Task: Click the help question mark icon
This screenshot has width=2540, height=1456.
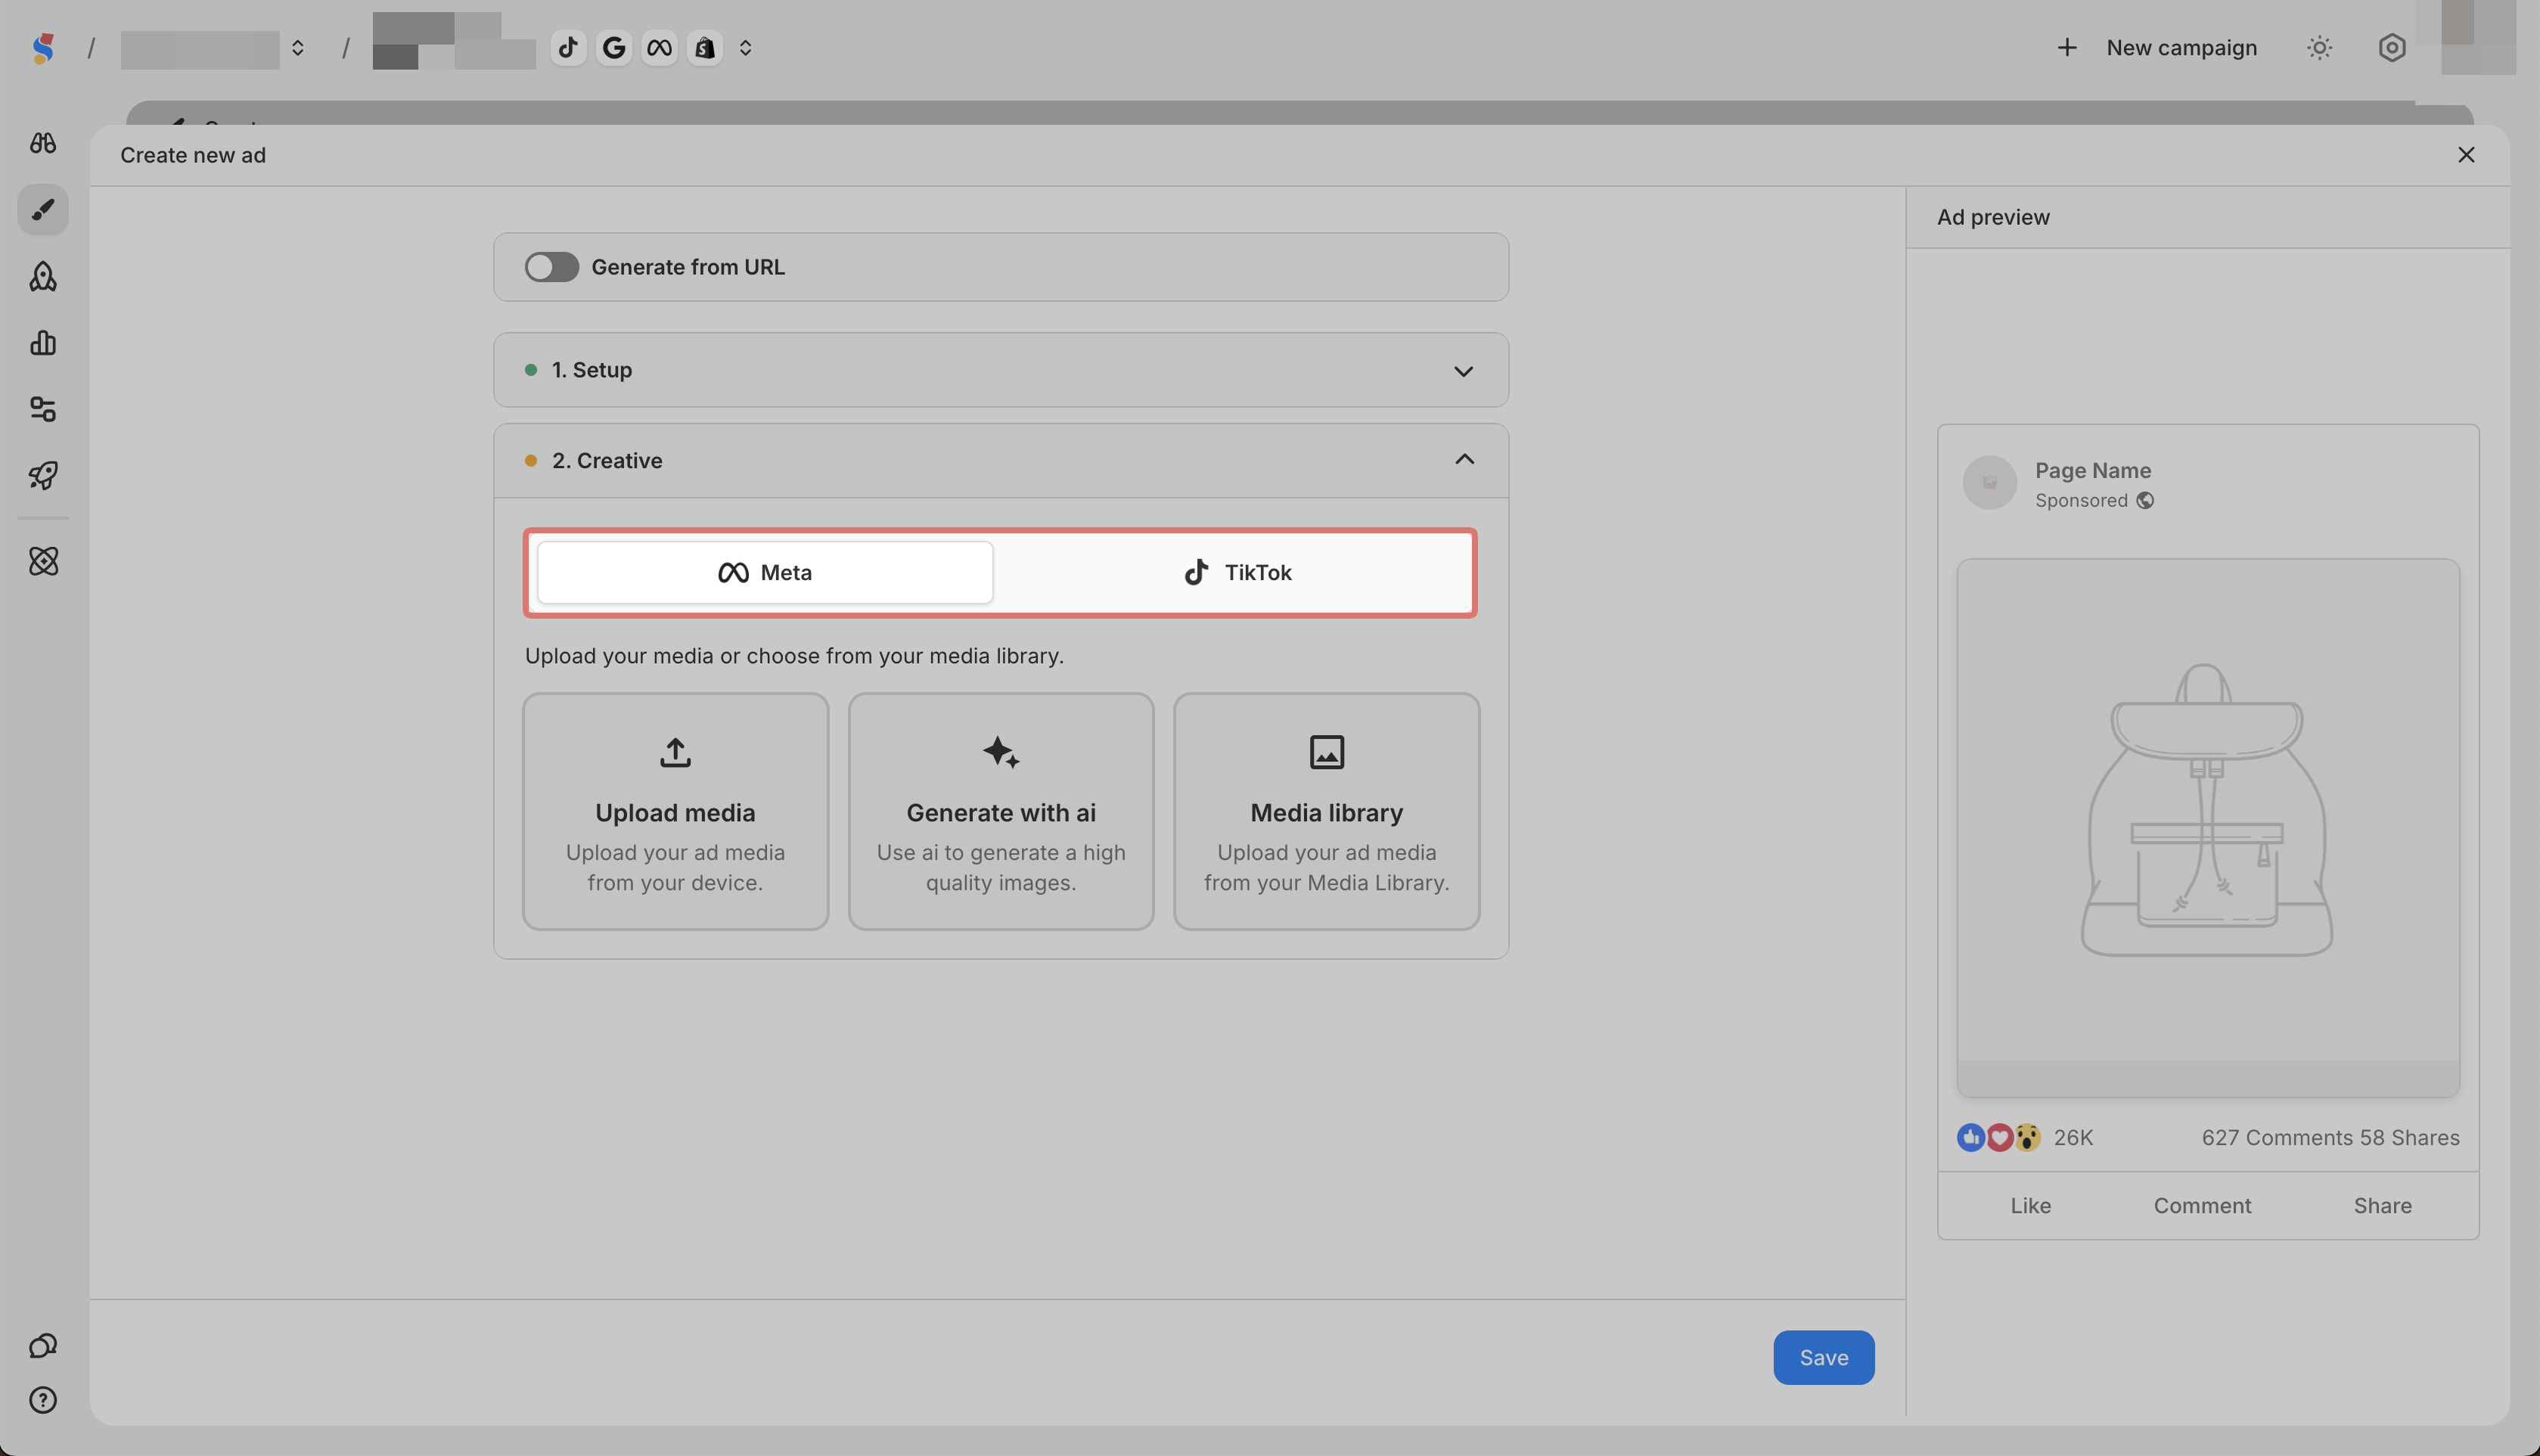Action: [x=43, y=1400]
